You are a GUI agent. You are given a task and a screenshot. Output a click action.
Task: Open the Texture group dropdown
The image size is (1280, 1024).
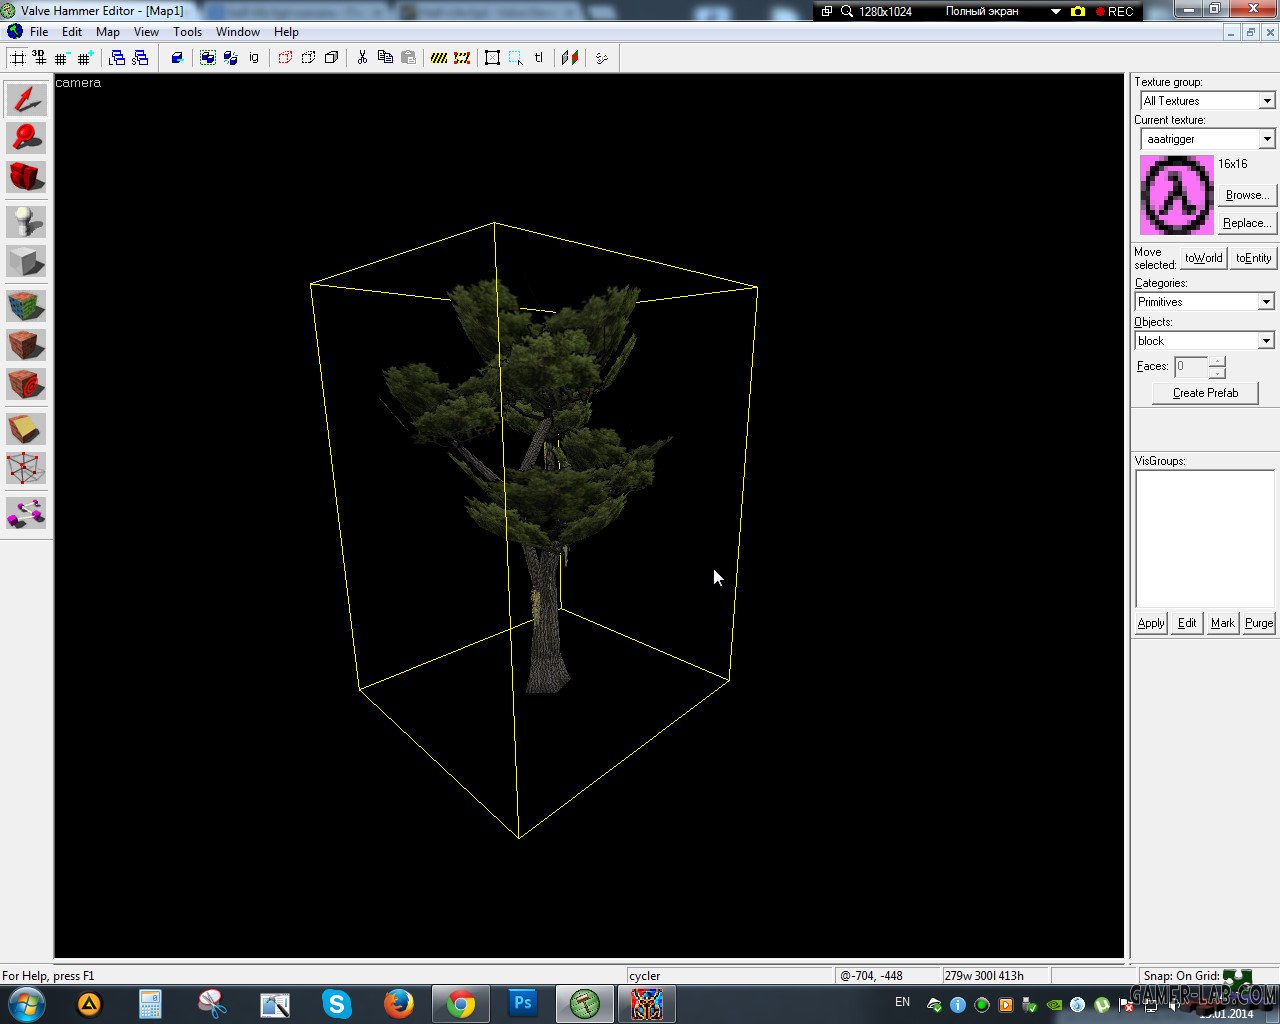click(1208, 101)
